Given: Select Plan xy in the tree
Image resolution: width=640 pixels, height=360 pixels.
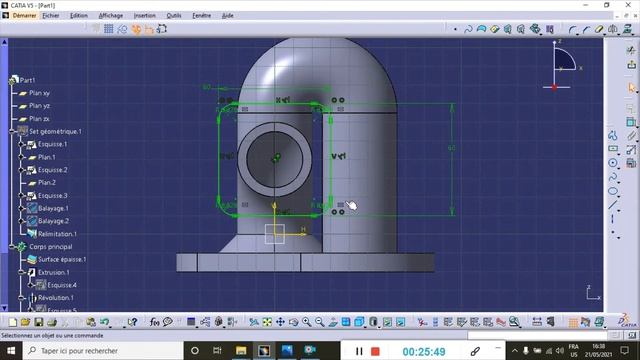Looking at the screenshot, I should point(39,93).
